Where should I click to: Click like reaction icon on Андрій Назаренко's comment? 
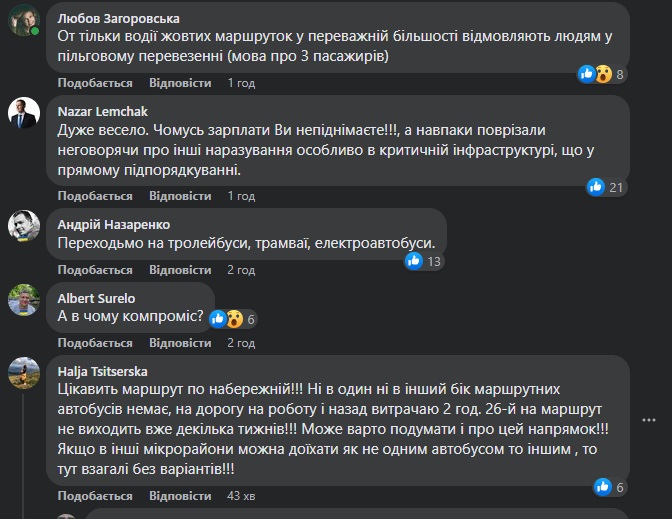(x=414, y=261)
